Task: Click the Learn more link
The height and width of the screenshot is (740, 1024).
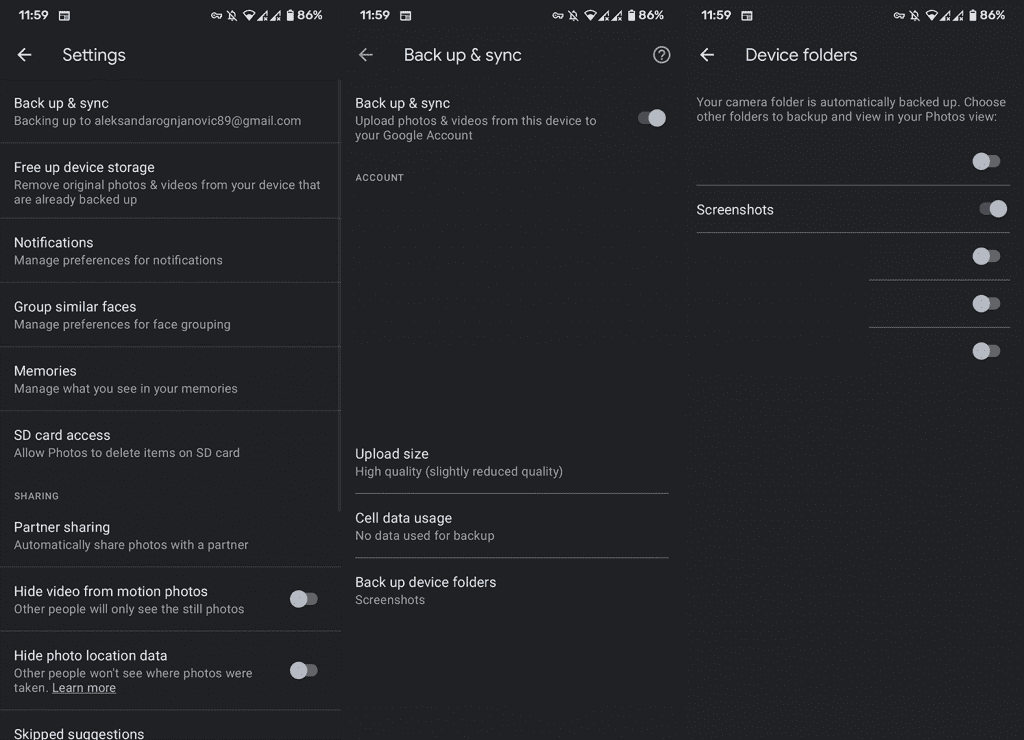Action: tap(84, 688)
